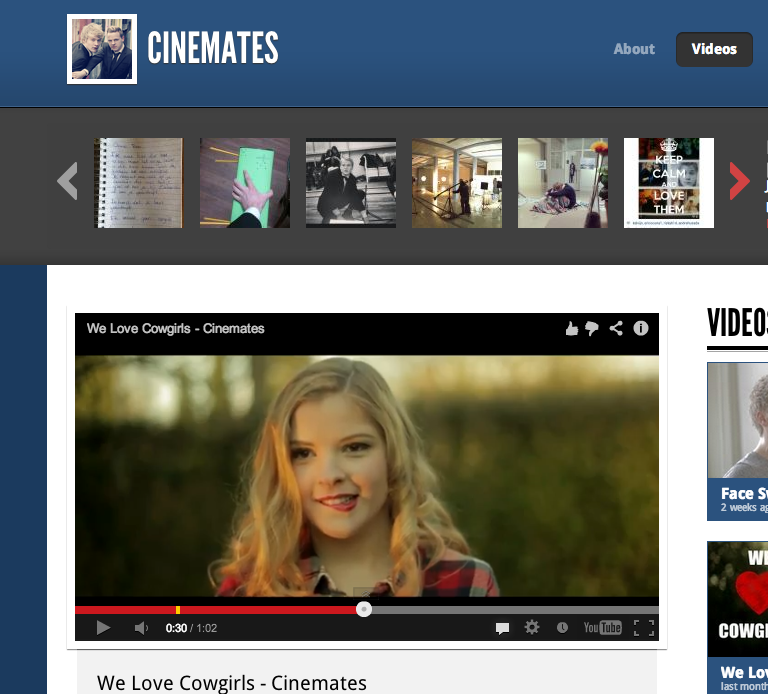Open the We Love Cowgirls sidebar card
This screenshot has height=694, width=768.
738,617
